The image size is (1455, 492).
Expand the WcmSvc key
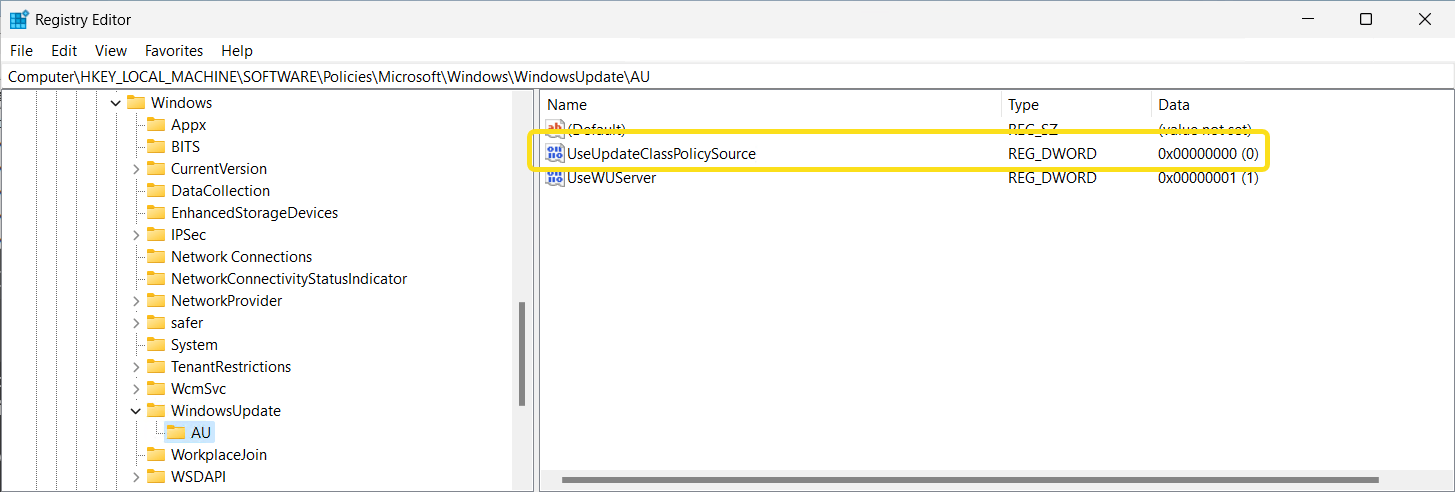coord(136,389)
